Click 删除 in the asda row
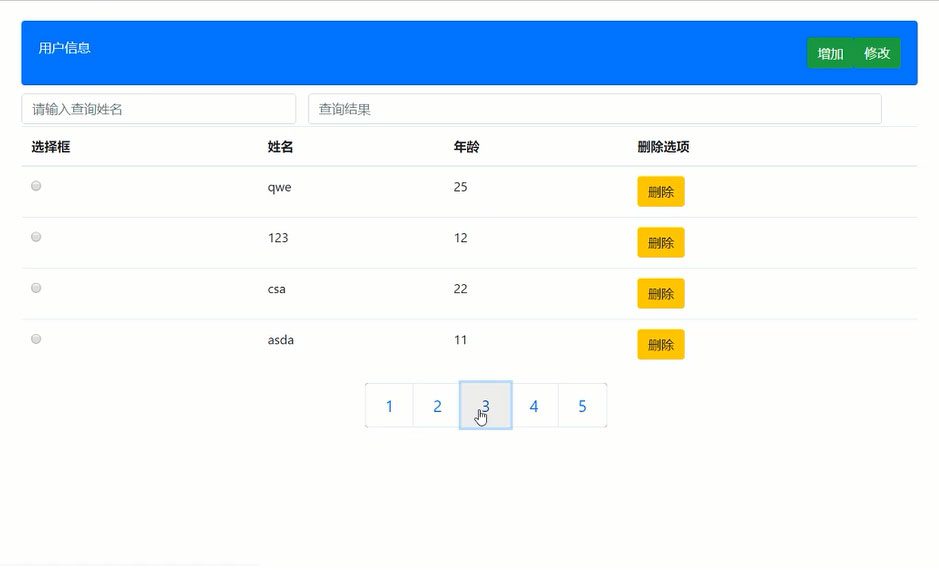This screenshot has height=572, width=939. click(660, 344)
